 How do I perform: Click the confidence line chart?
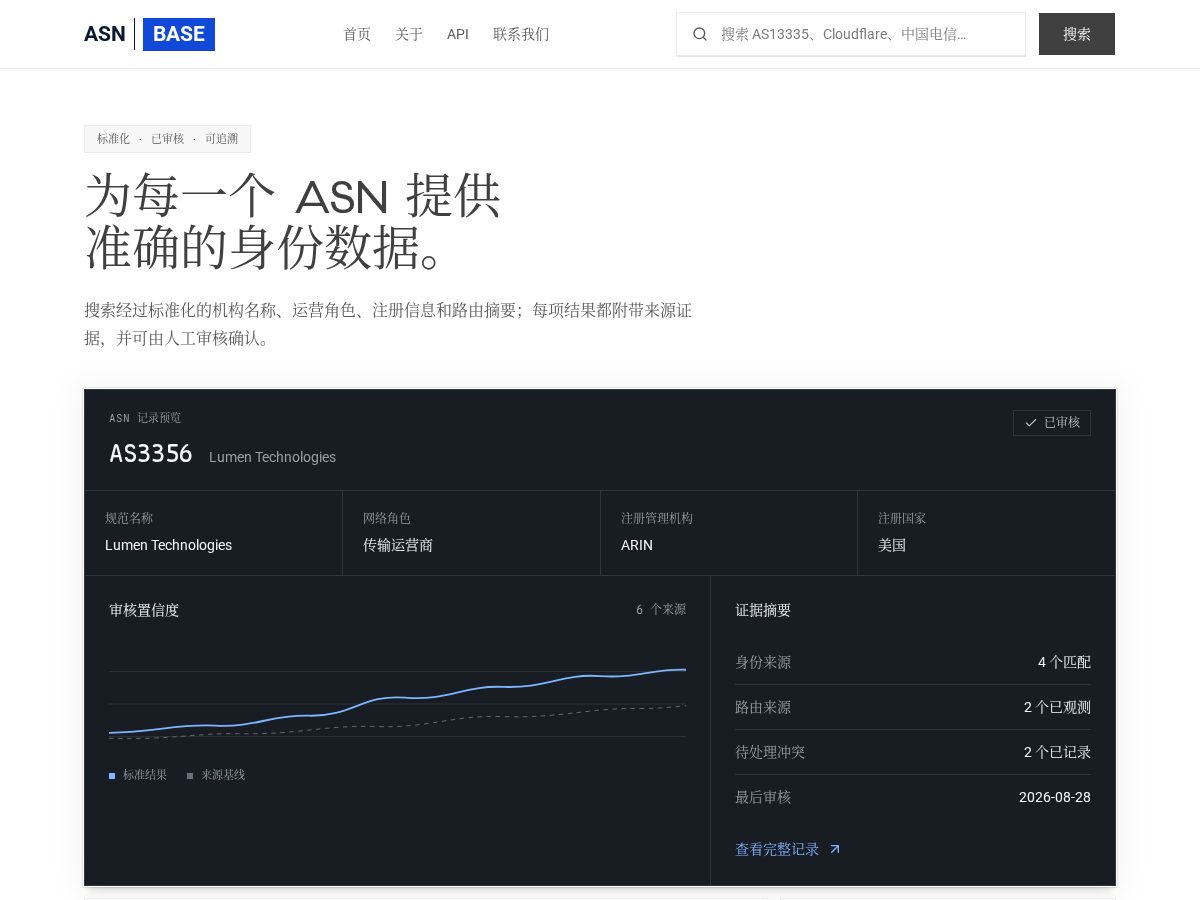pos(397,703)
